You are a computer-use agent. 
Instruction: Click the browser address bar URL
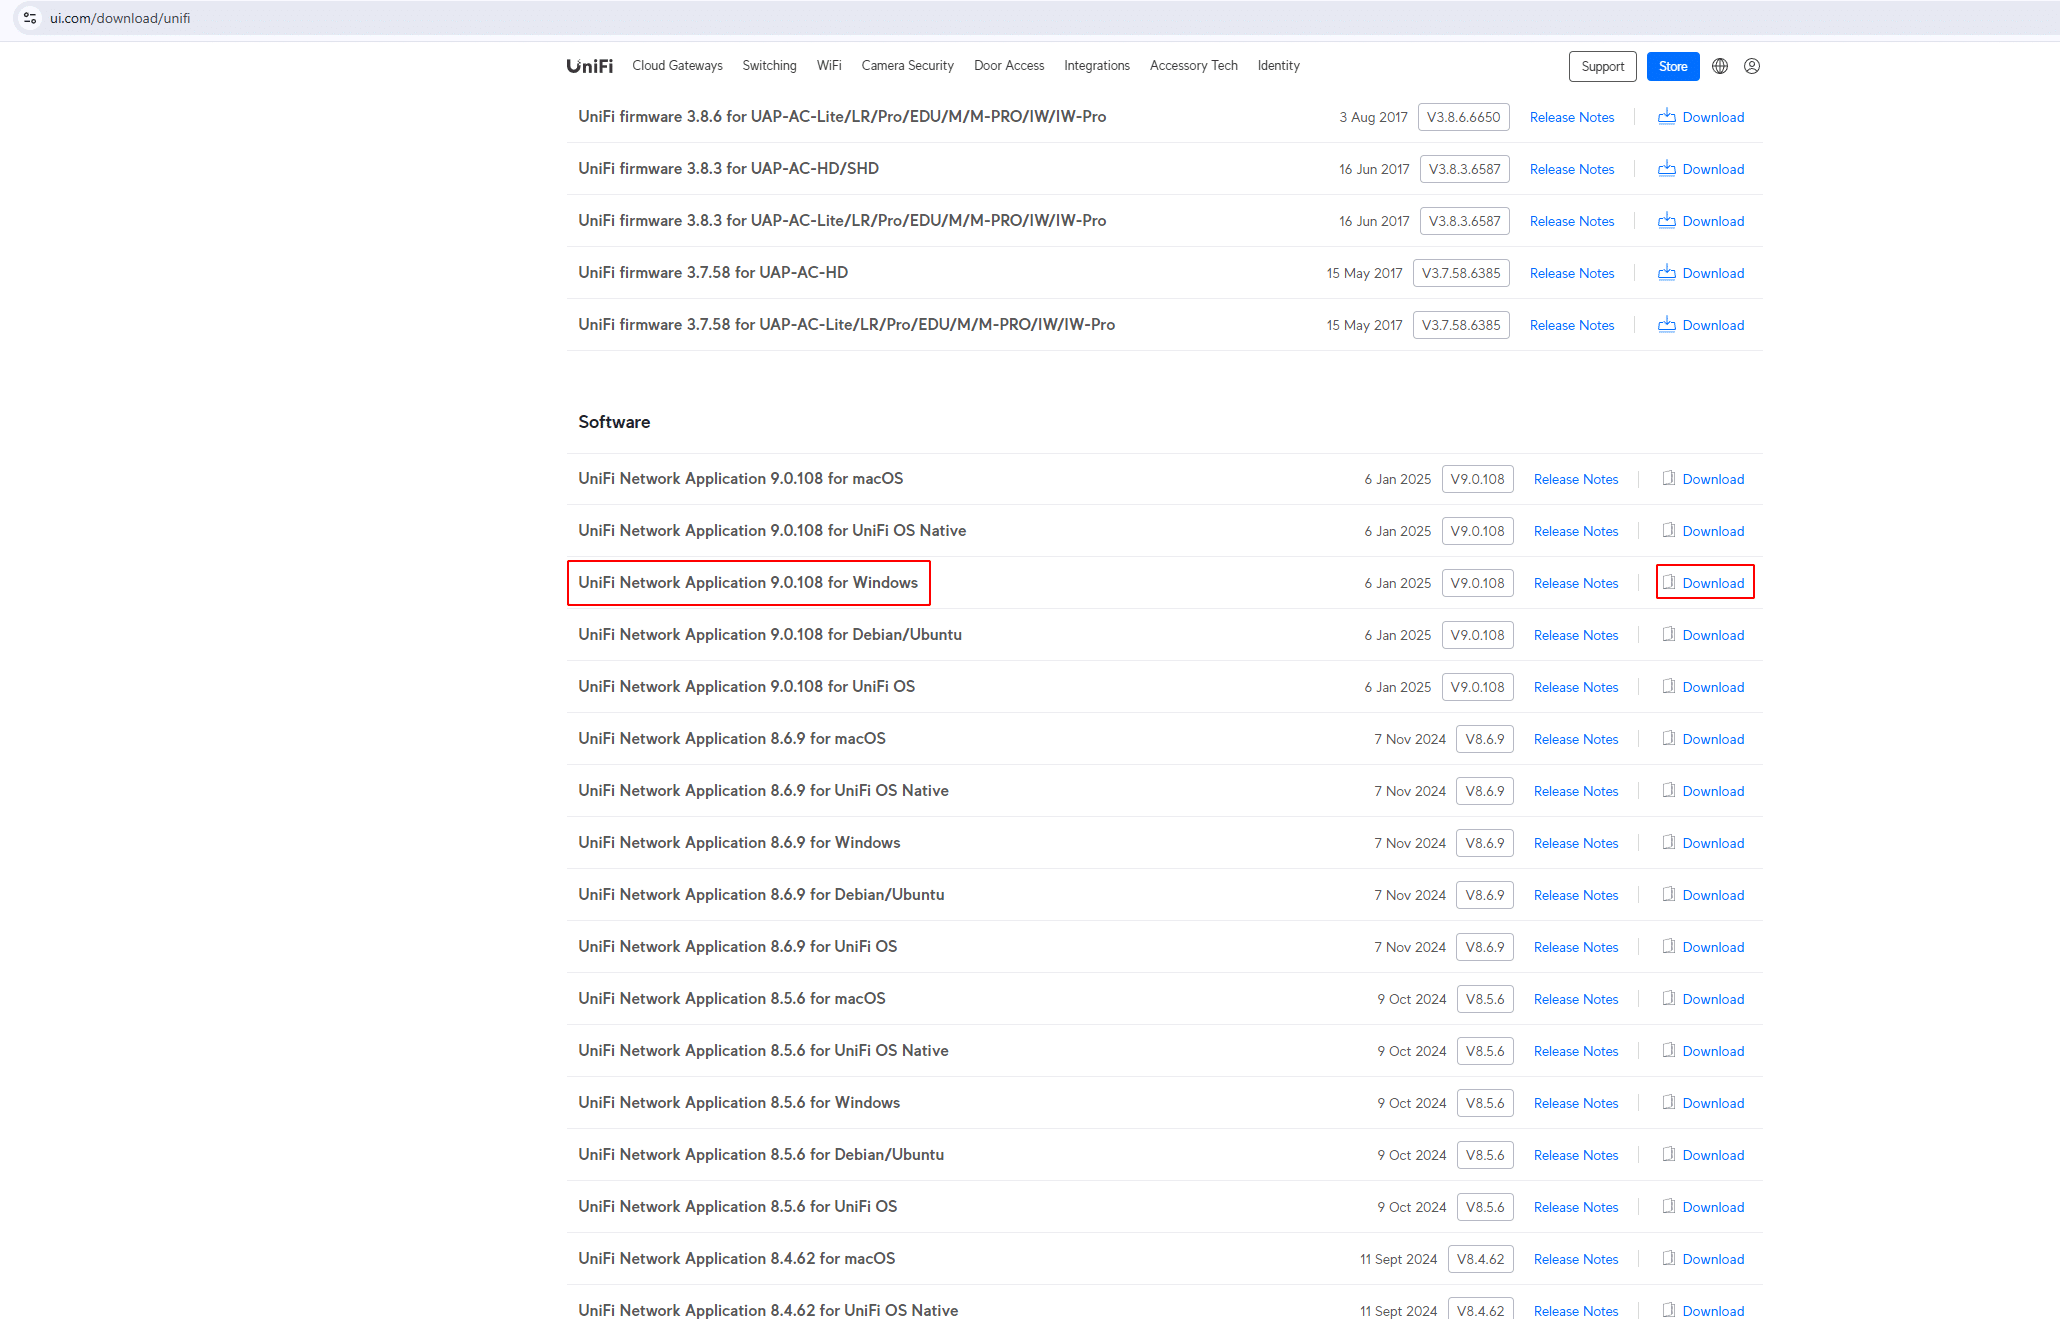click(x=120, y=18)
